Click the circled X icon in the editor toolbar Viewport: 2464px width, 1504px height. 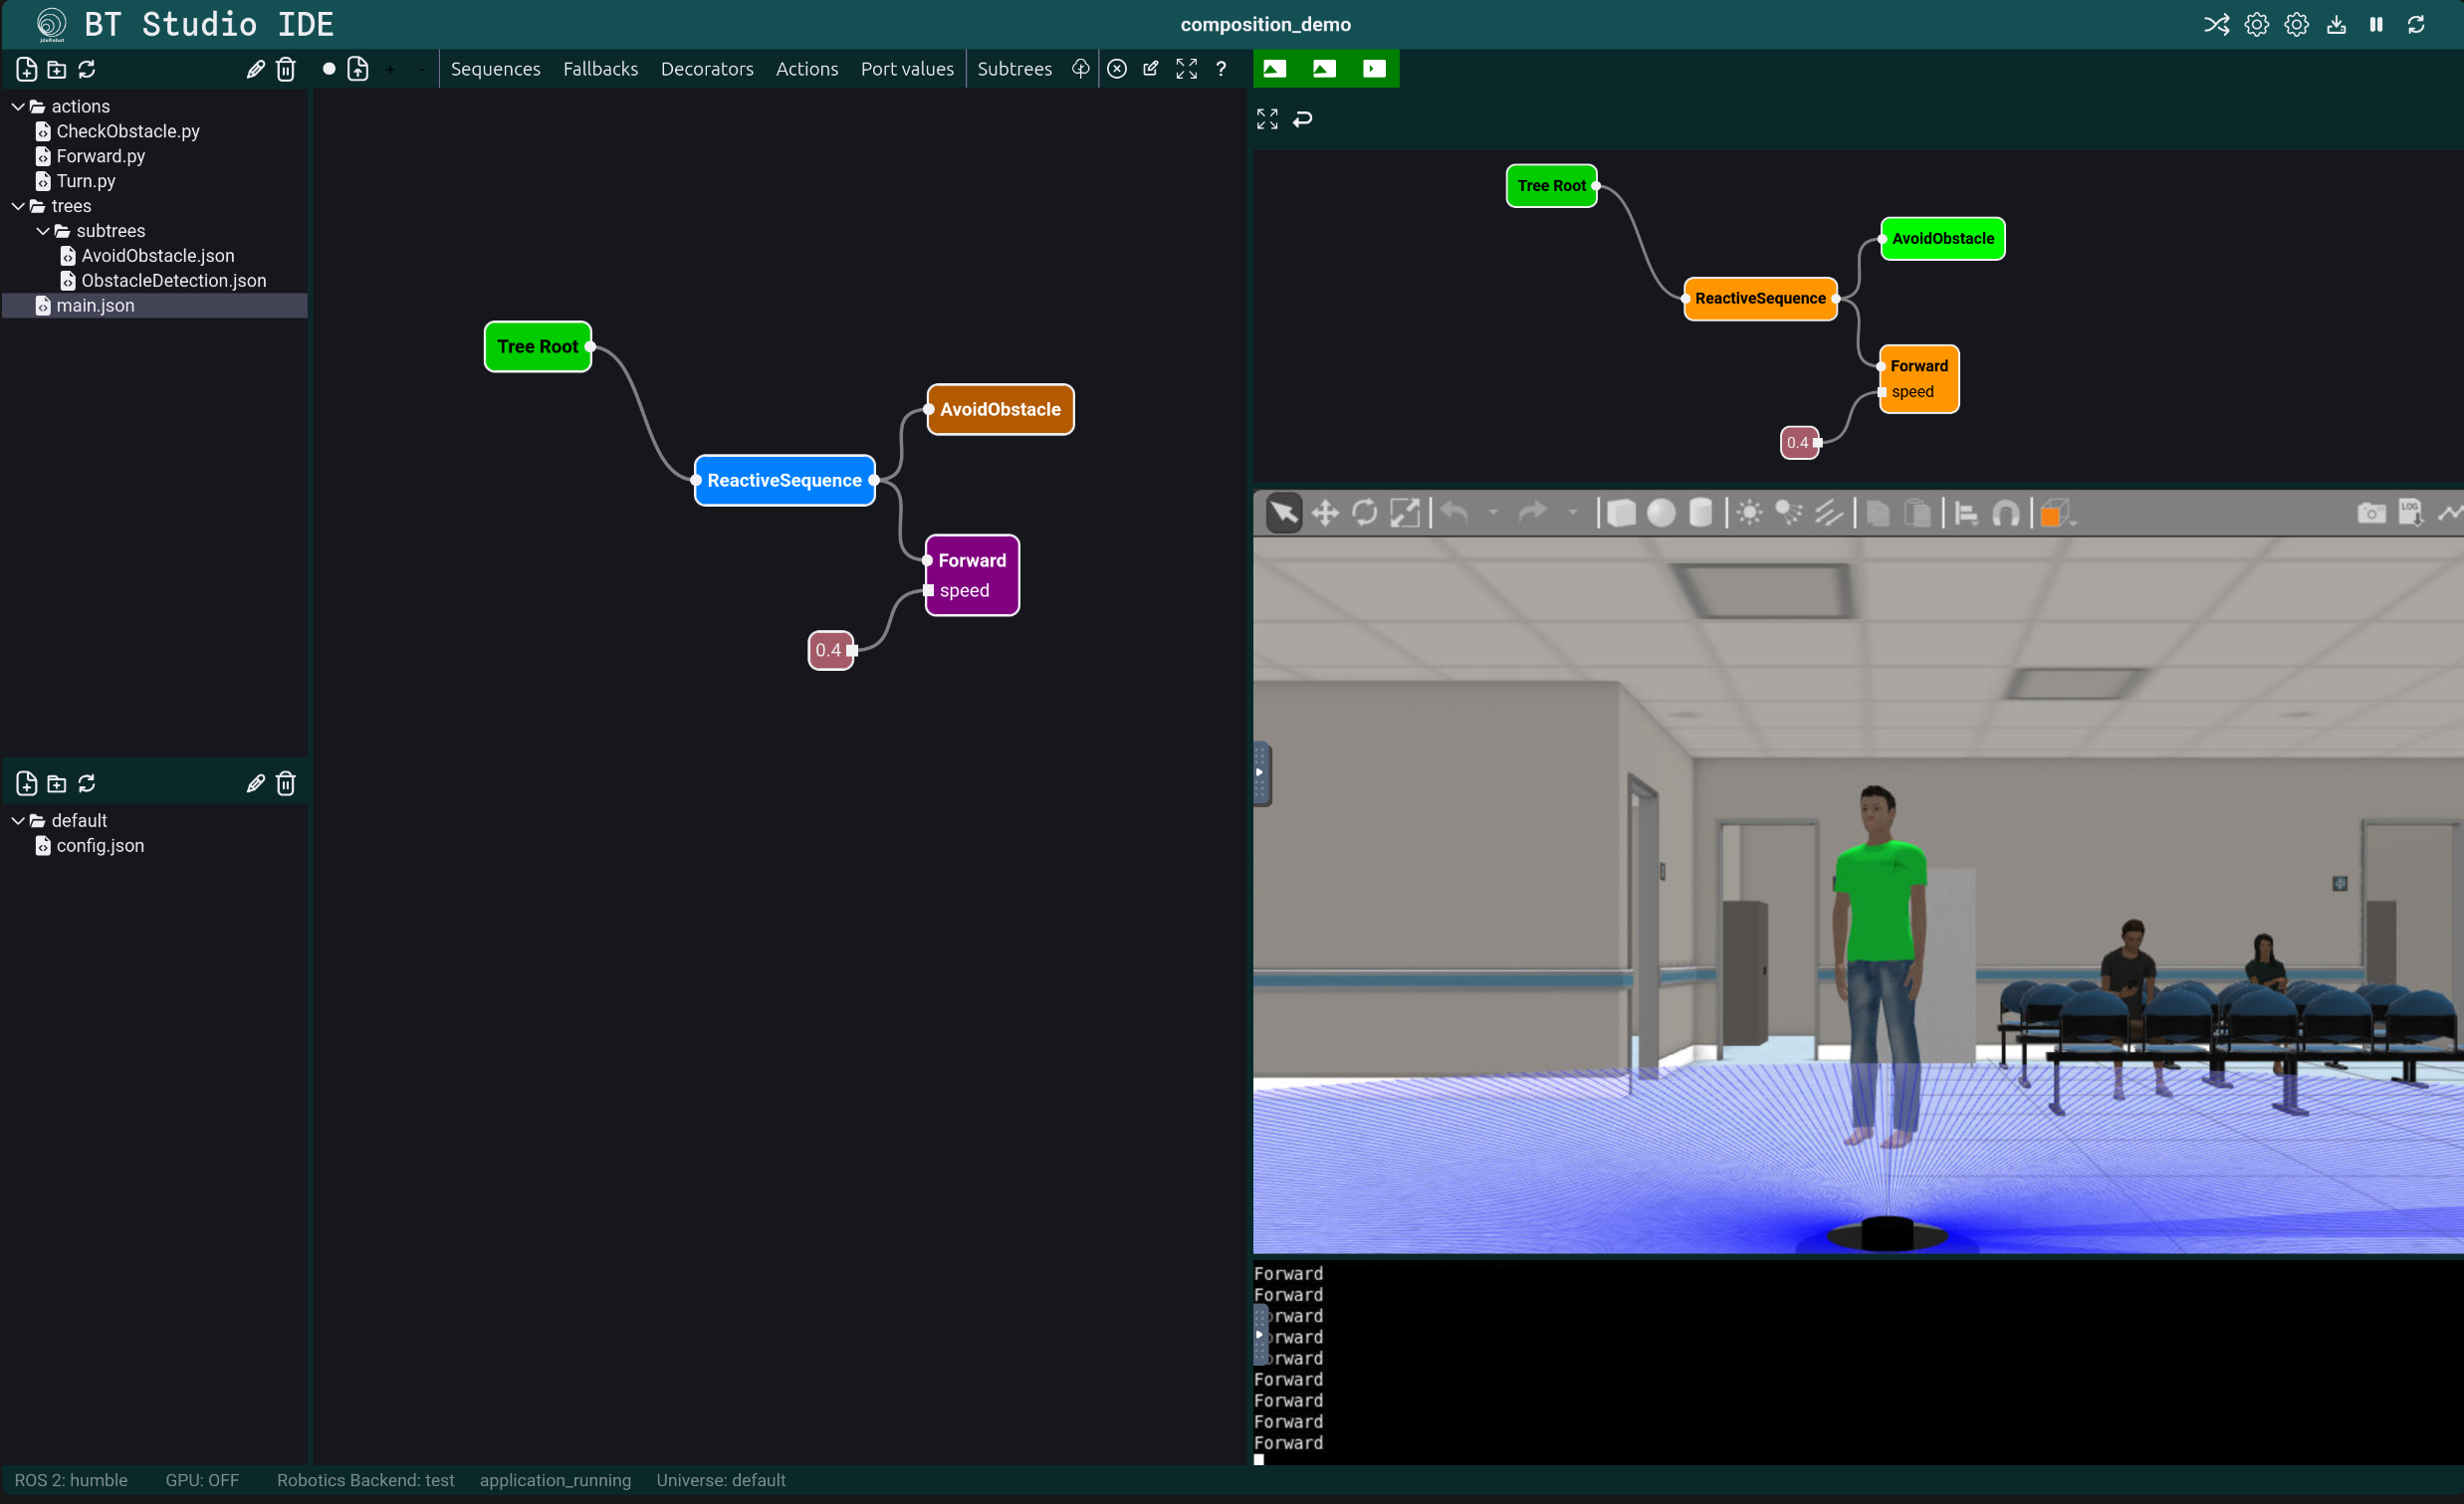[x=1117, y=69]
